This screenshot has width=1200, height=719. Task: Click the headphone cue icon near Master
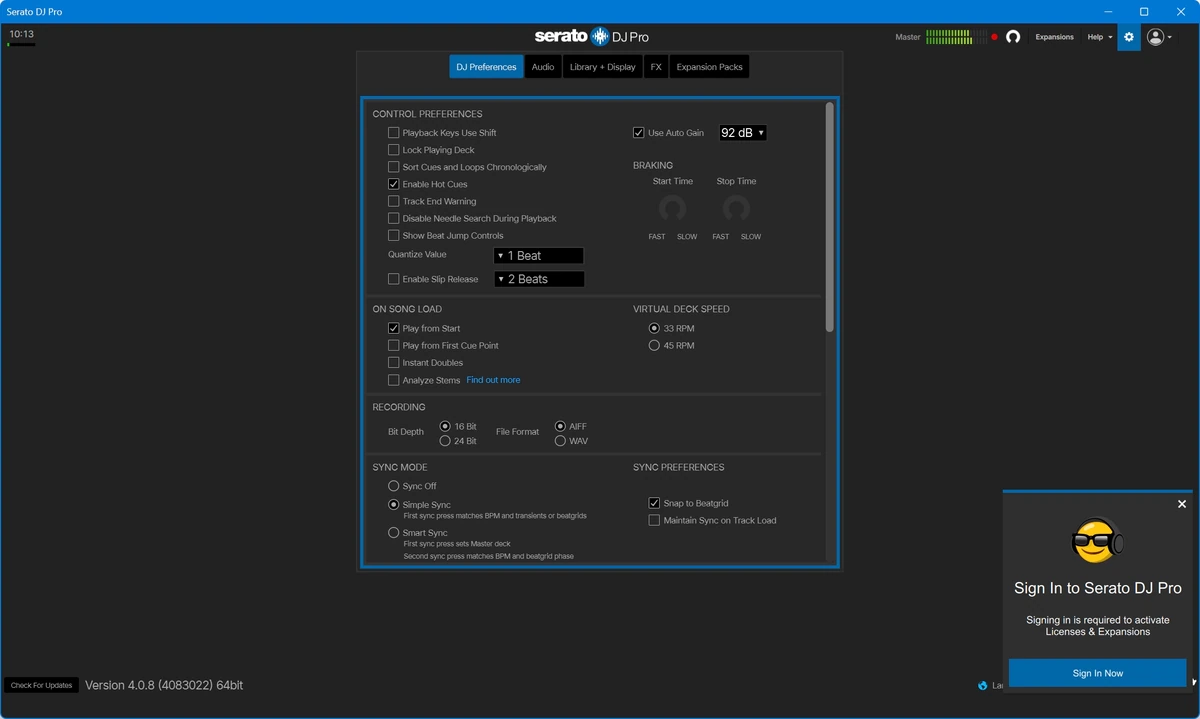coord(1013,37)
